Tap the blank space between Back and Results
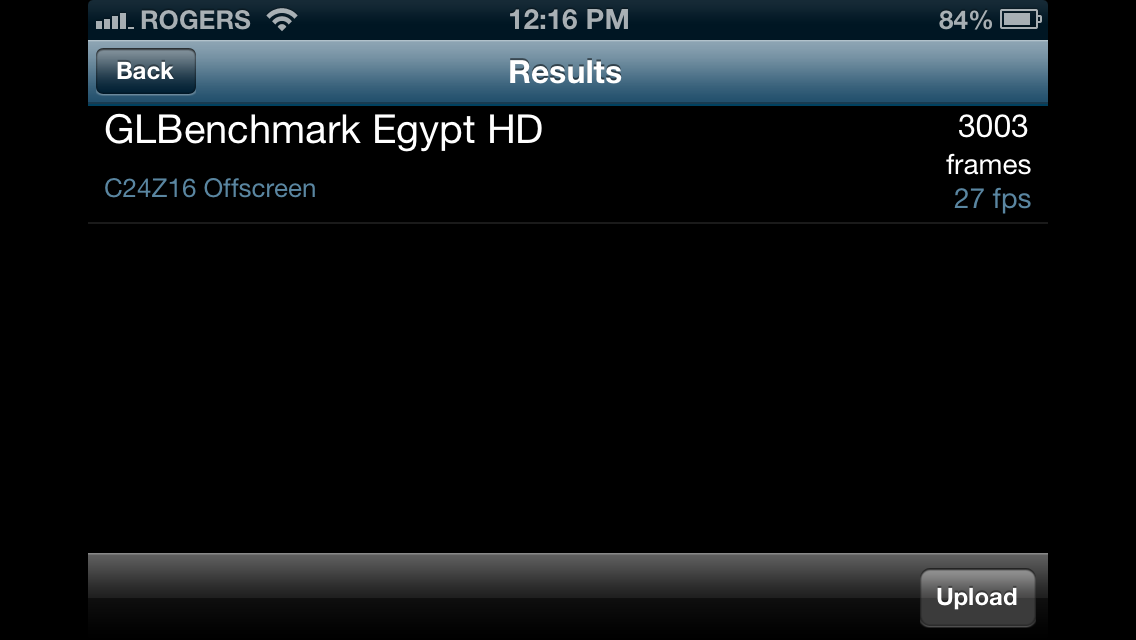Viewport: 1136px width, 640px height. click(351, 72)
